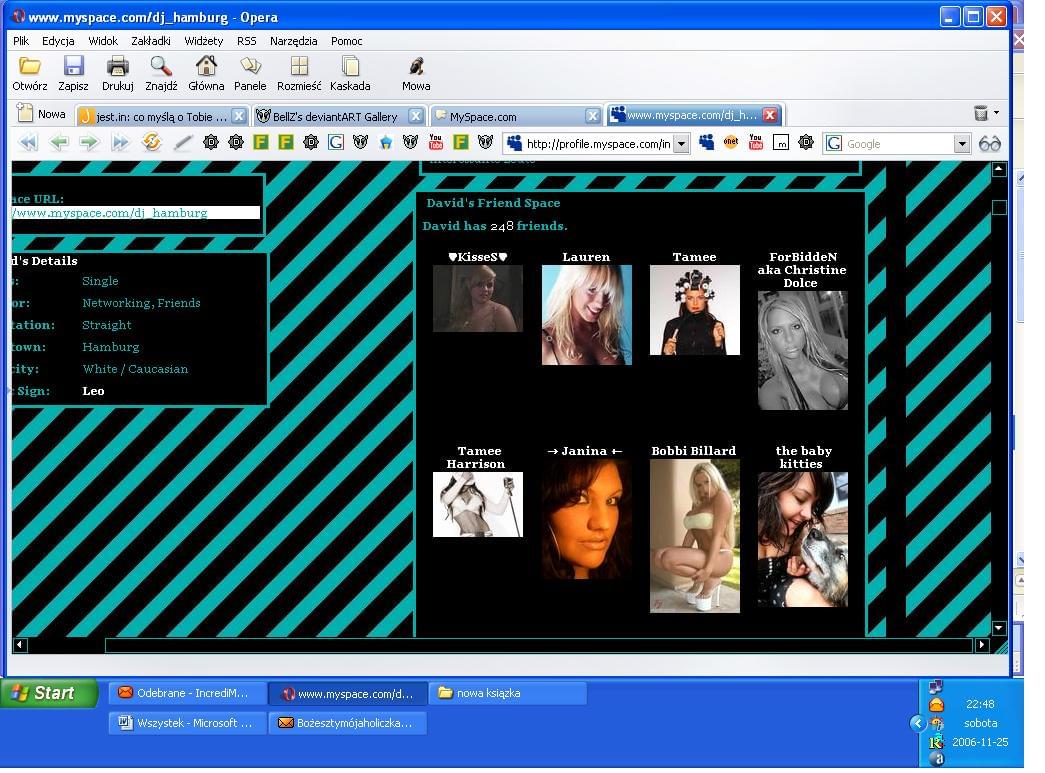The height and width of the screenshot is (773, 1045).
Task: Close the jest.in tab
Action: [x=239, y=116]
